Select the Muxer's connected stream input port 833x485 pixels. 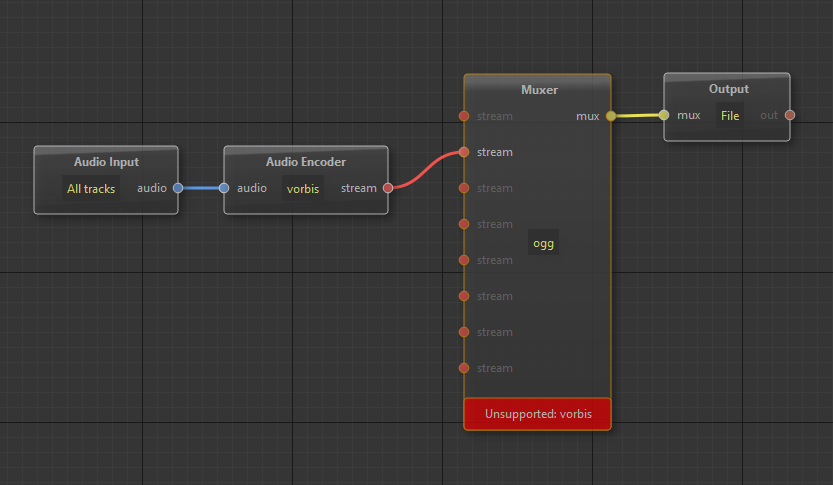tap(464, 152)
